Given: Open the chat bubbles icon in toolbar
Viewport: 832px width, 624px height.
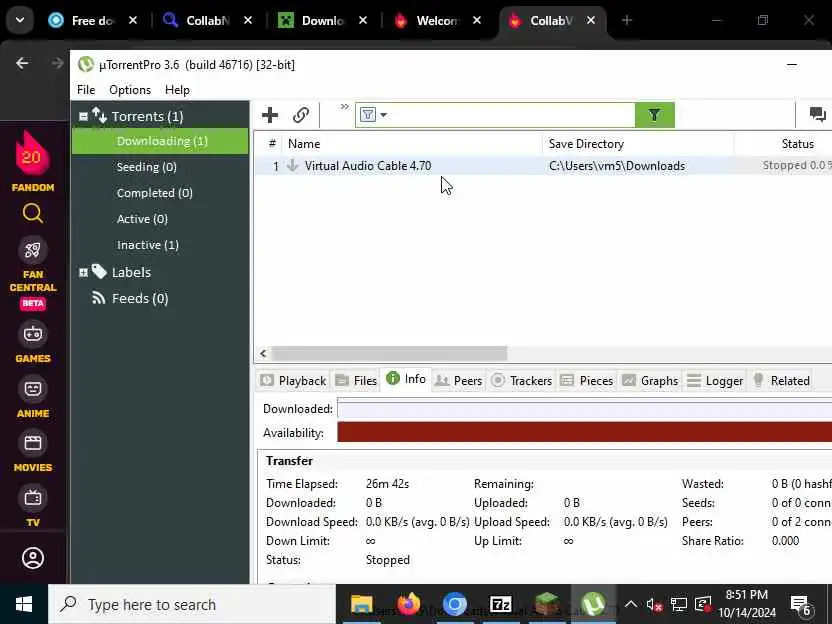Looking at the screenshot, I should click(818, 114).
